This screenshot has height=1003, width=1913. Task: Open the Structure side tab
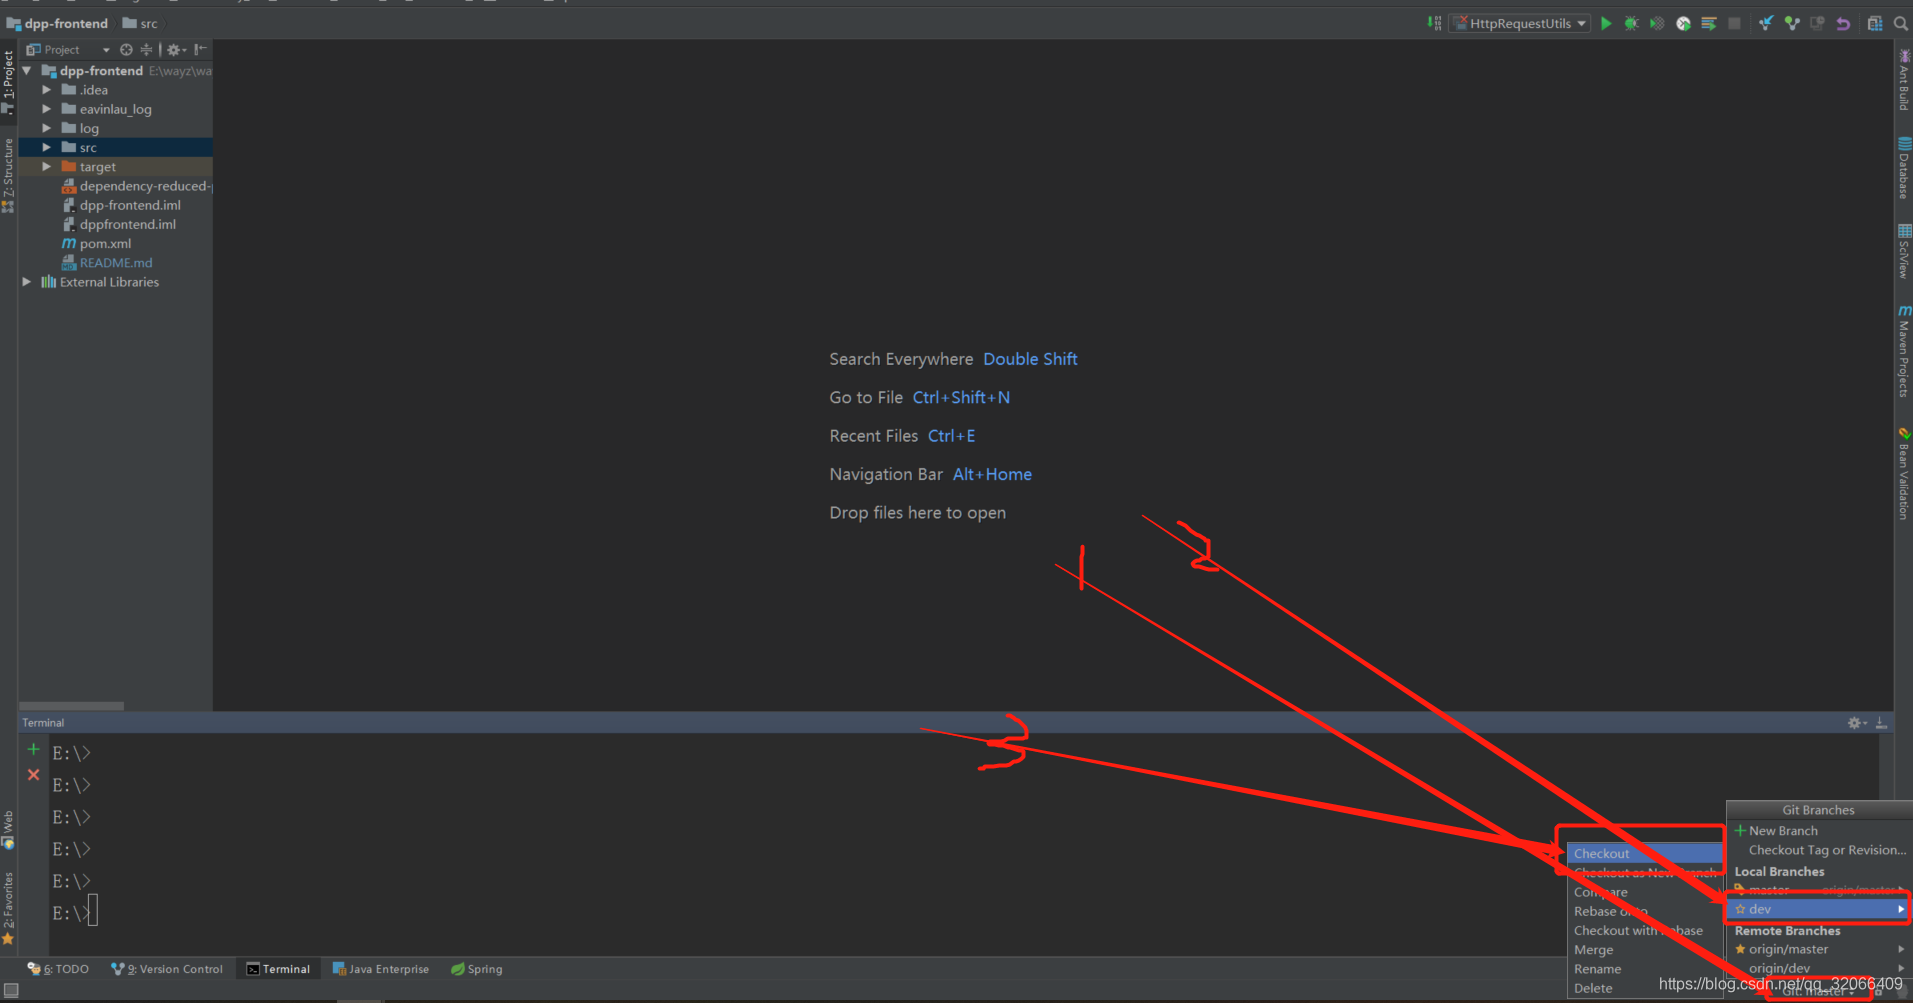point(8,175)
